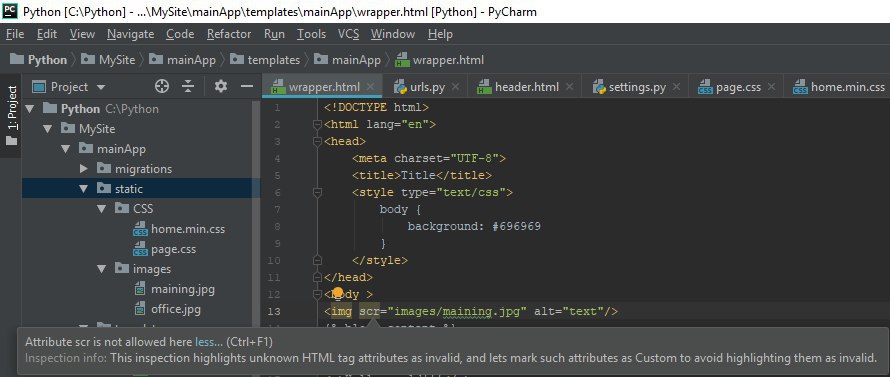Expand the migrations folder arrow
The width and height of the screenshot is (890, 377).
point(84,169)
